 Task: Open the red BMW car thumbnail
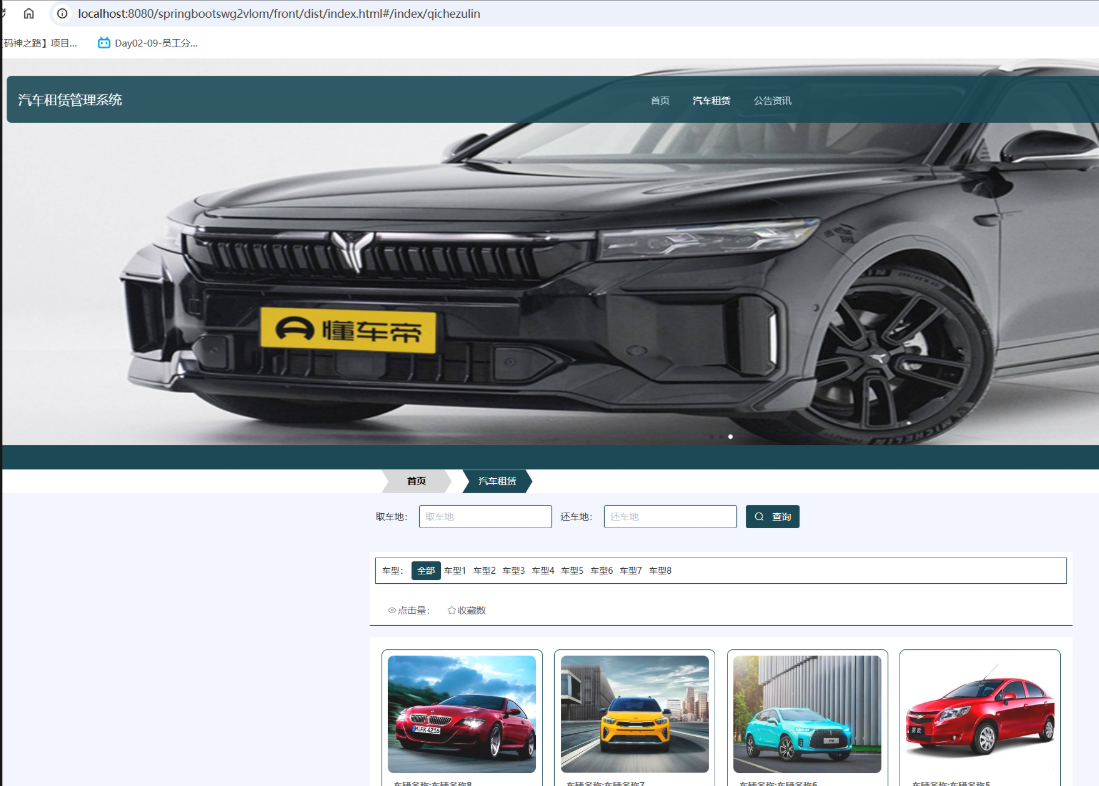tap(462, 714)
